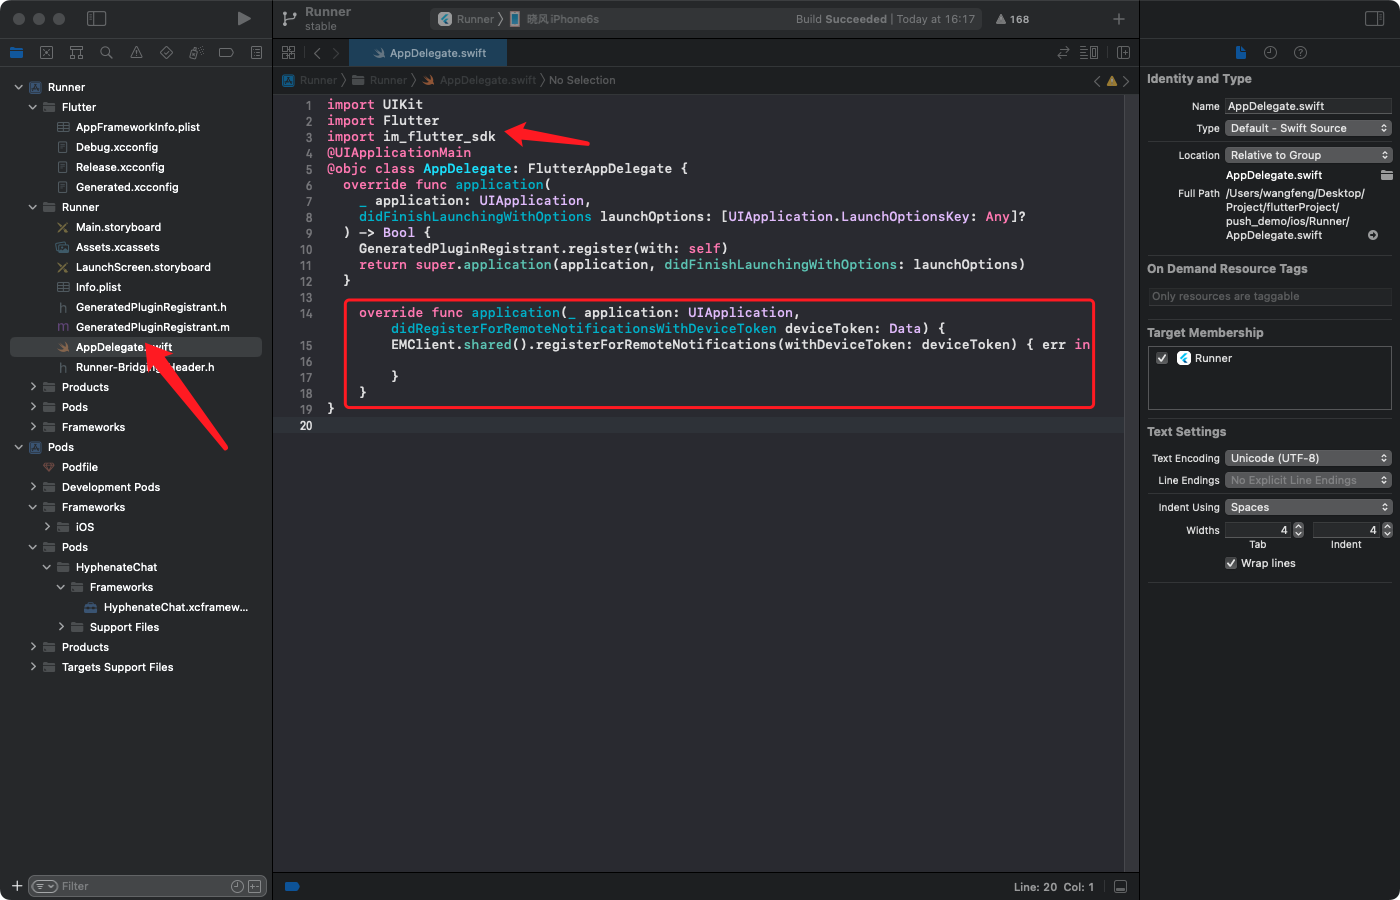The height and width of the screenshot is (900, 1400).
Task: Adjust editor options lines icon
Action: [x=1089, y=53]
